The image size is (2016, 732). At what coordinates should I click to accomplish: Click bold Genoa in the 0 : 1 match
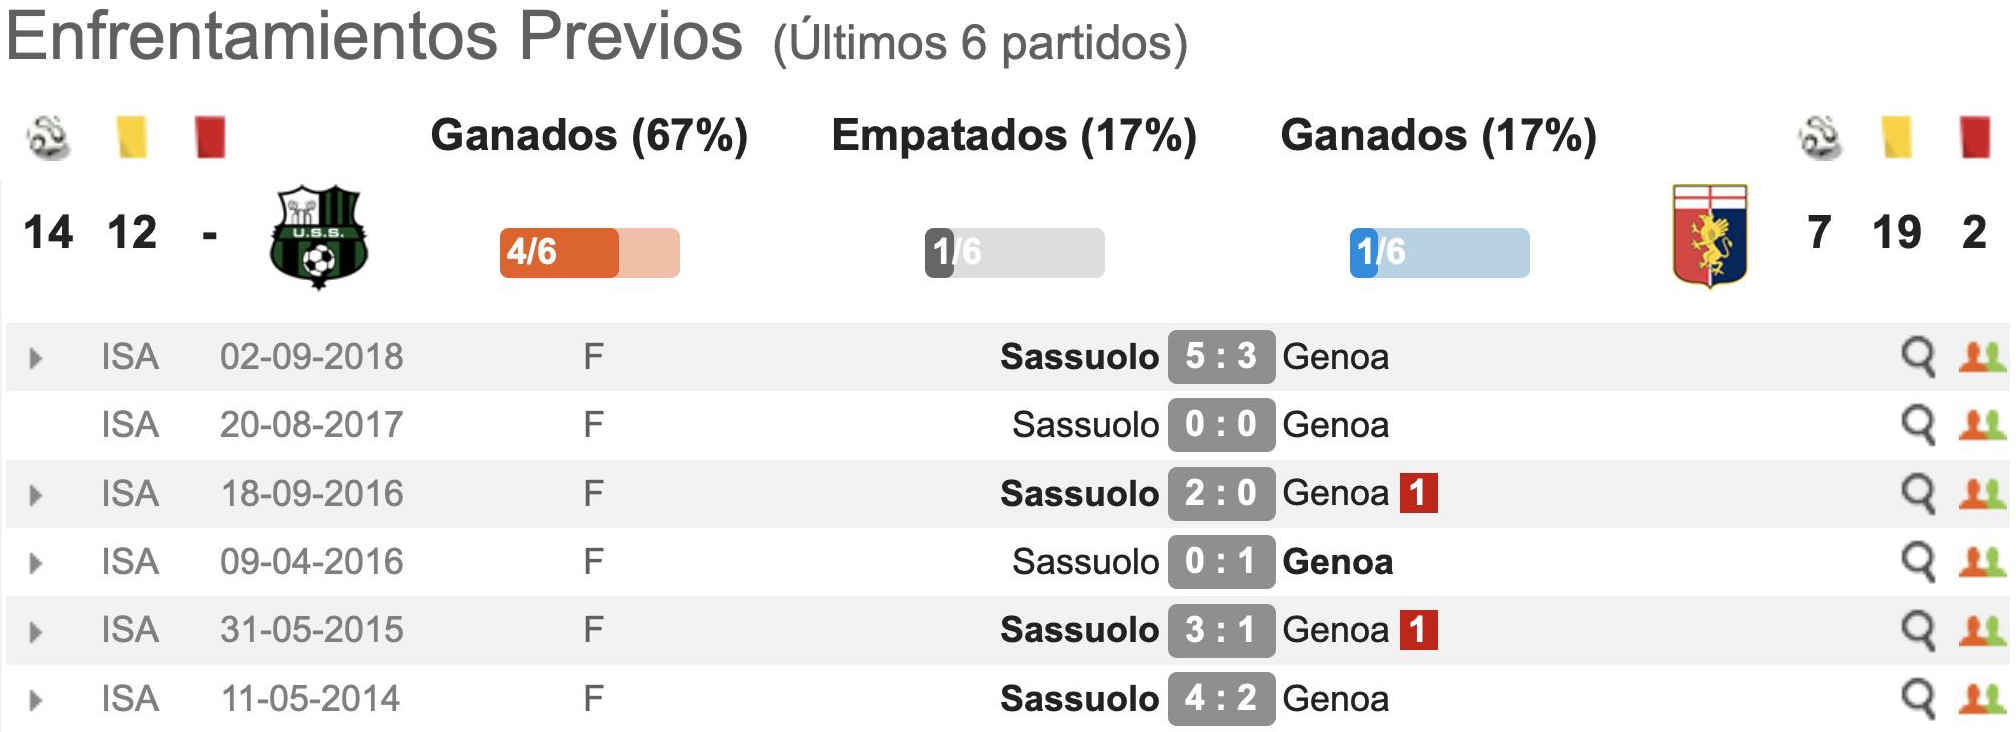click(1338, 562)
